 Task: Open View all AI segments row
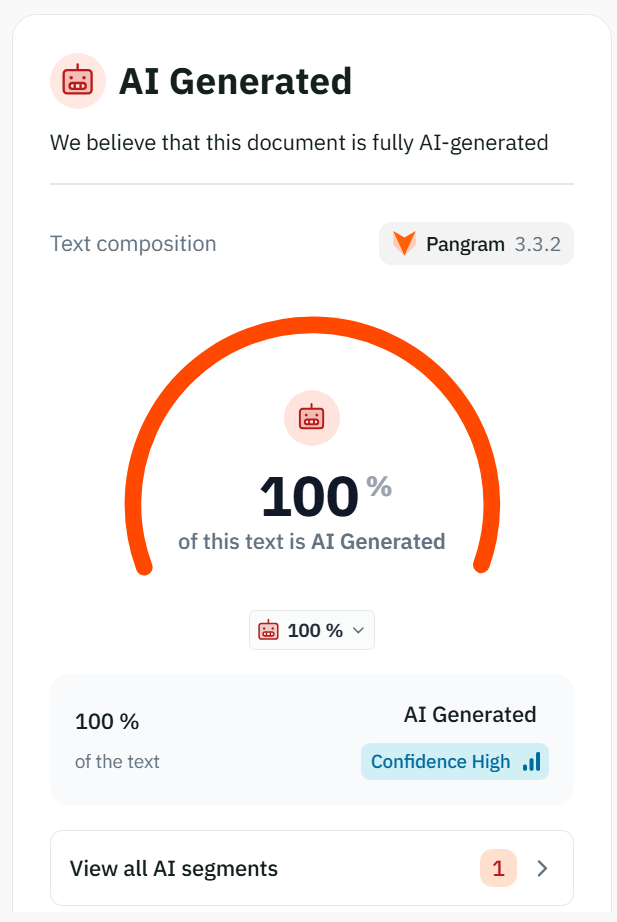coord(312,868)
